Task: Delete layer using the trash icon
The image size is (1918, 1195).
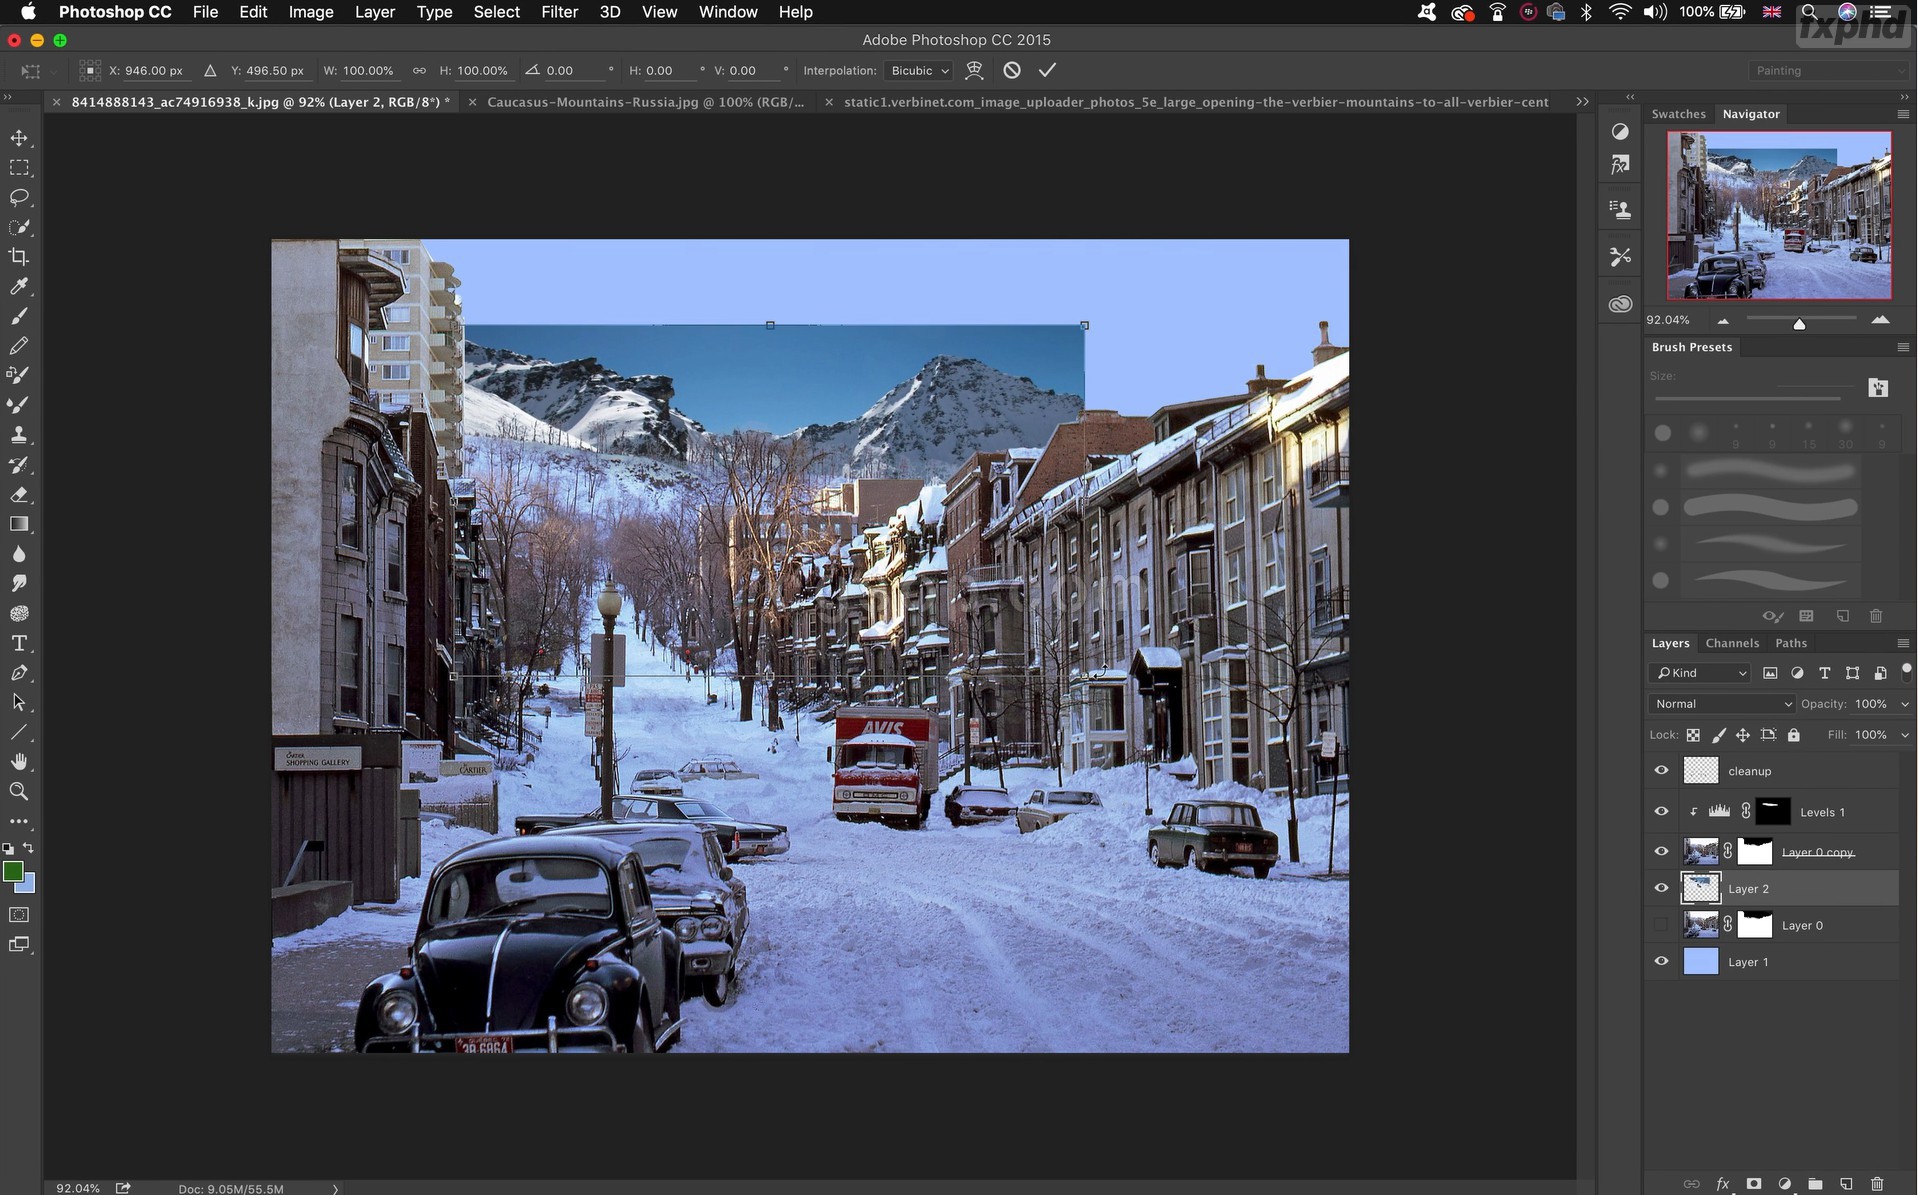Action: pyautogui.click(x=1877, y=1183)
